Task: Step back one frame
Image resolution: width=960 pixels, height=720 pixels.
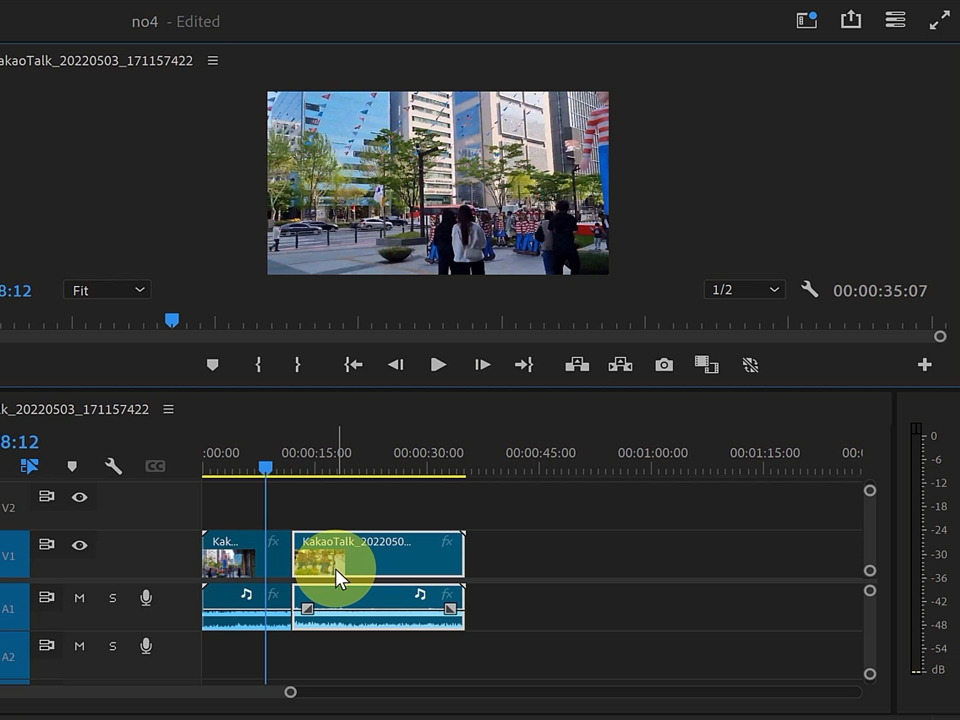Action: [396, 365]
